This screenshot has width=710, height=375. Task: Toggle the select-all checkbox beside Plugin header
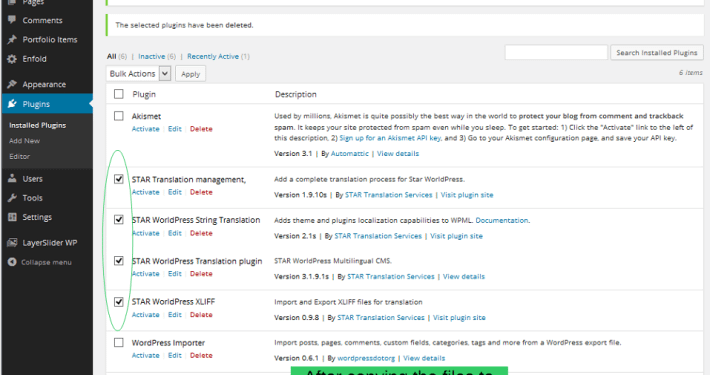pos(119,94)
